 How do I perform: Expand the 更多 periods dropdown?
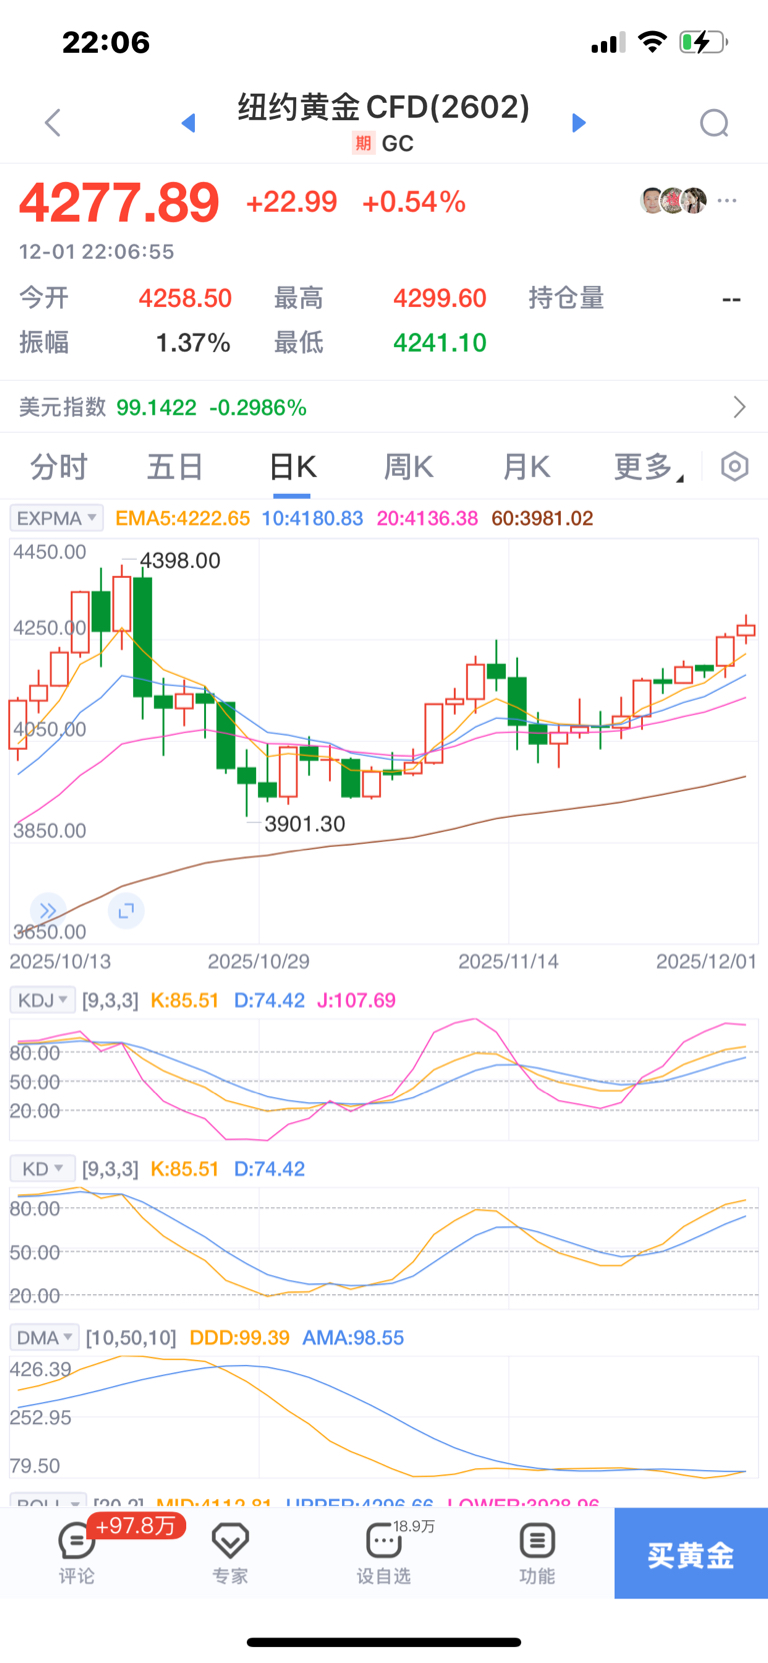point(649,467)
